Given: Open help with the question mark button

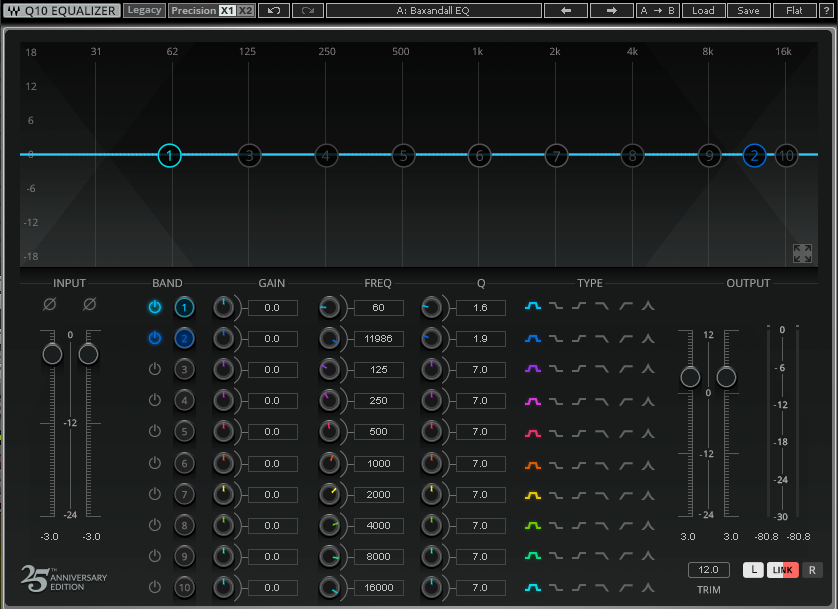Looking at the screenshot, I should [826, 10].
